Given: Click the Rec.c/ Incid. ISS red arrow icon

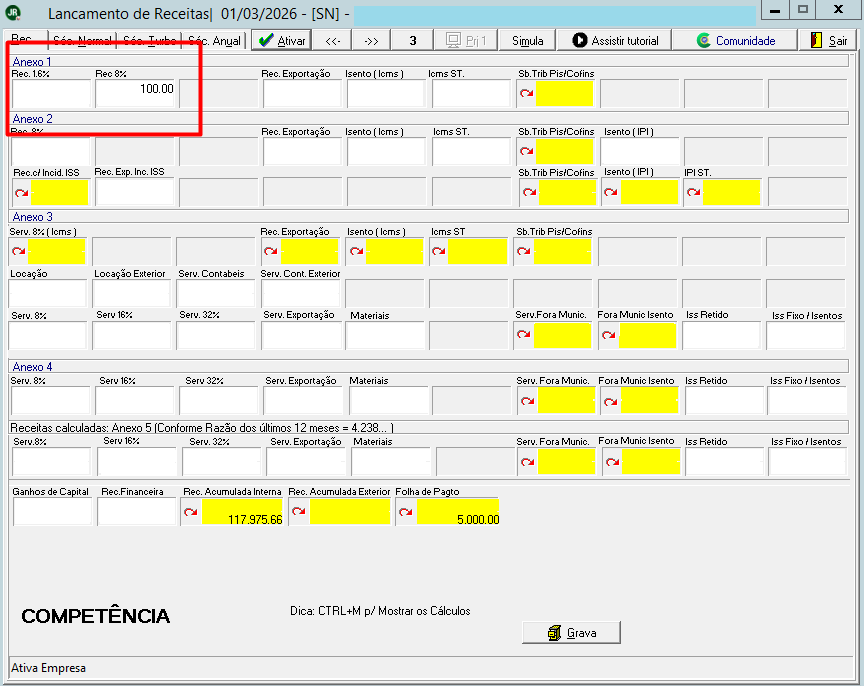Looking at the screenshot, I should pos(22,193).
